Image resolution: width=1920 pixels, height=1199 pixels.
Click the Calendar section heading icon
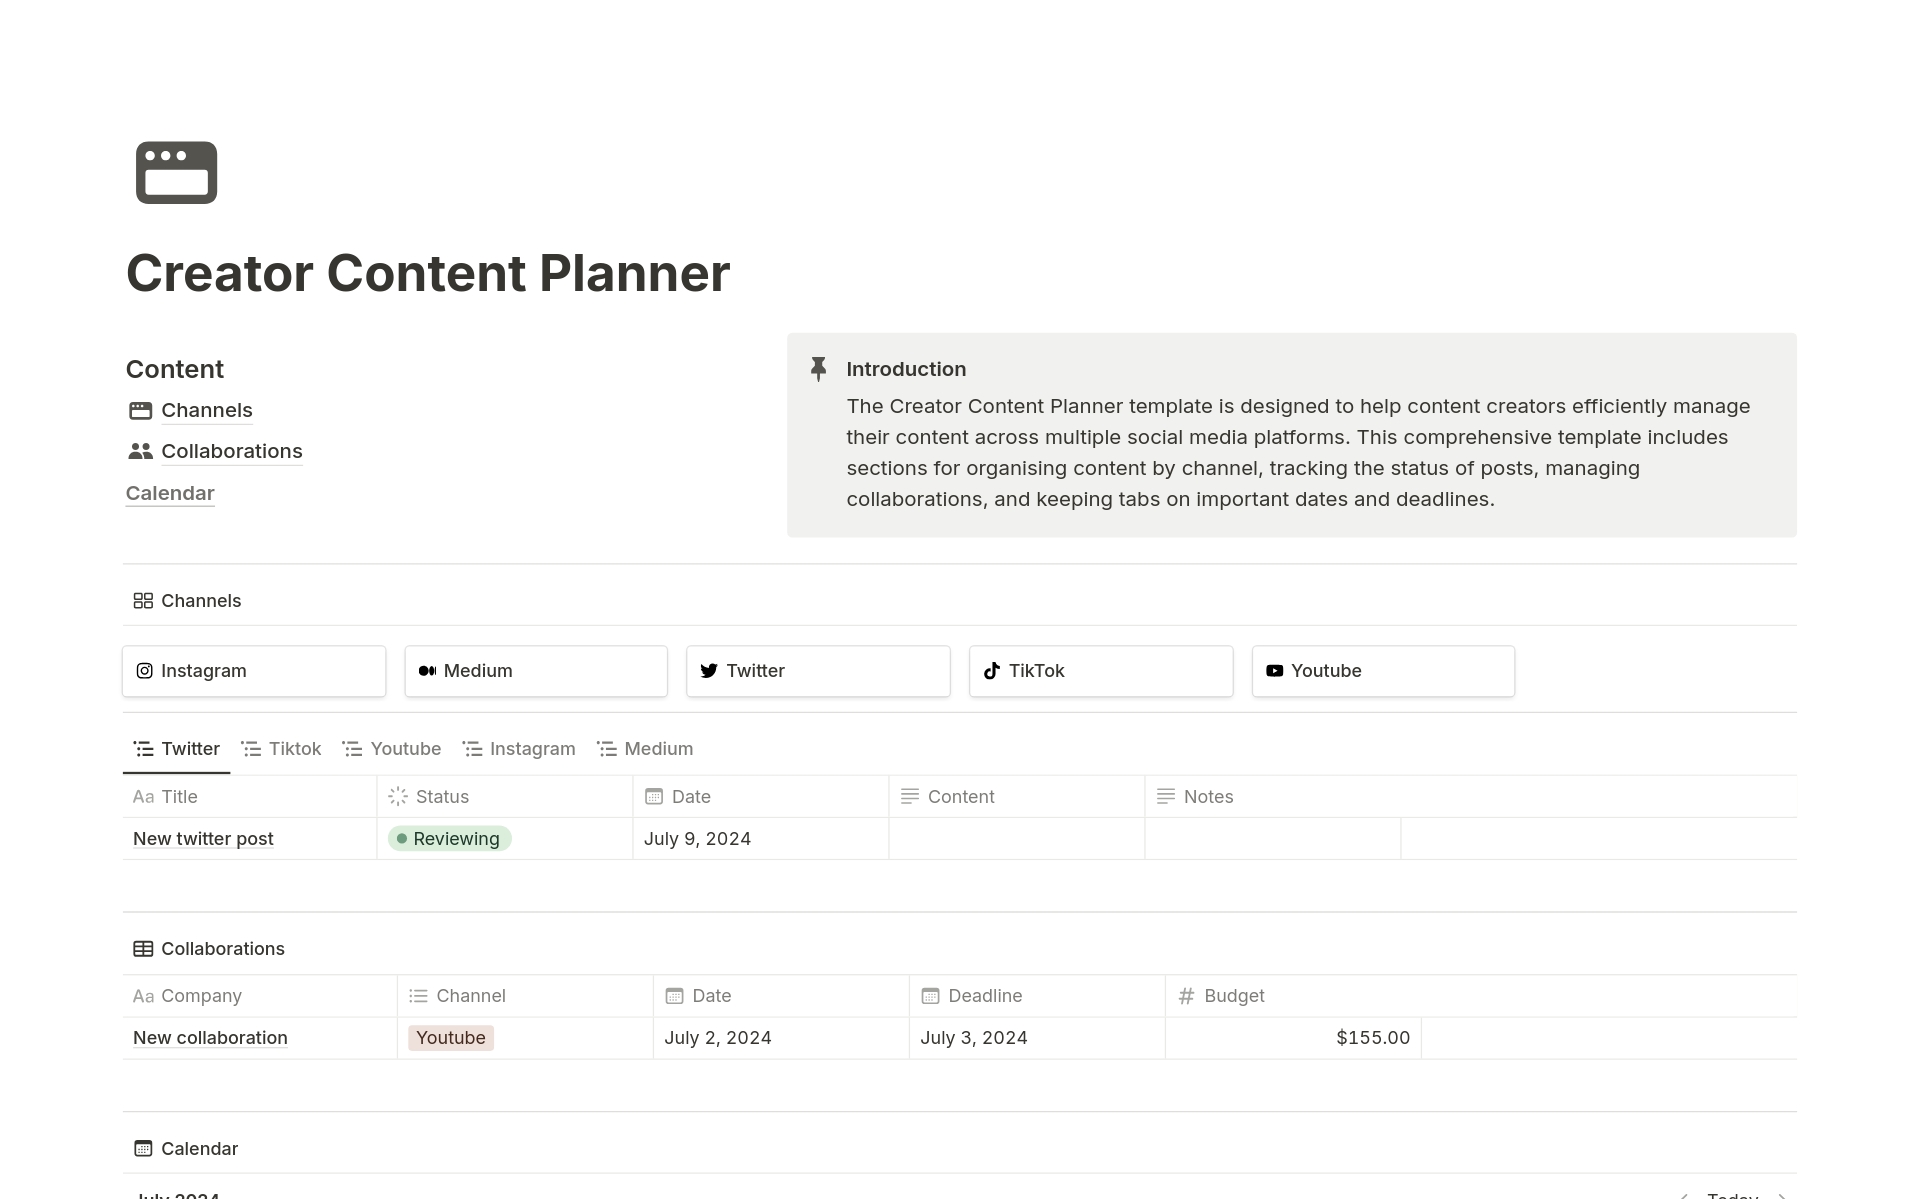tap(143, 1148)
